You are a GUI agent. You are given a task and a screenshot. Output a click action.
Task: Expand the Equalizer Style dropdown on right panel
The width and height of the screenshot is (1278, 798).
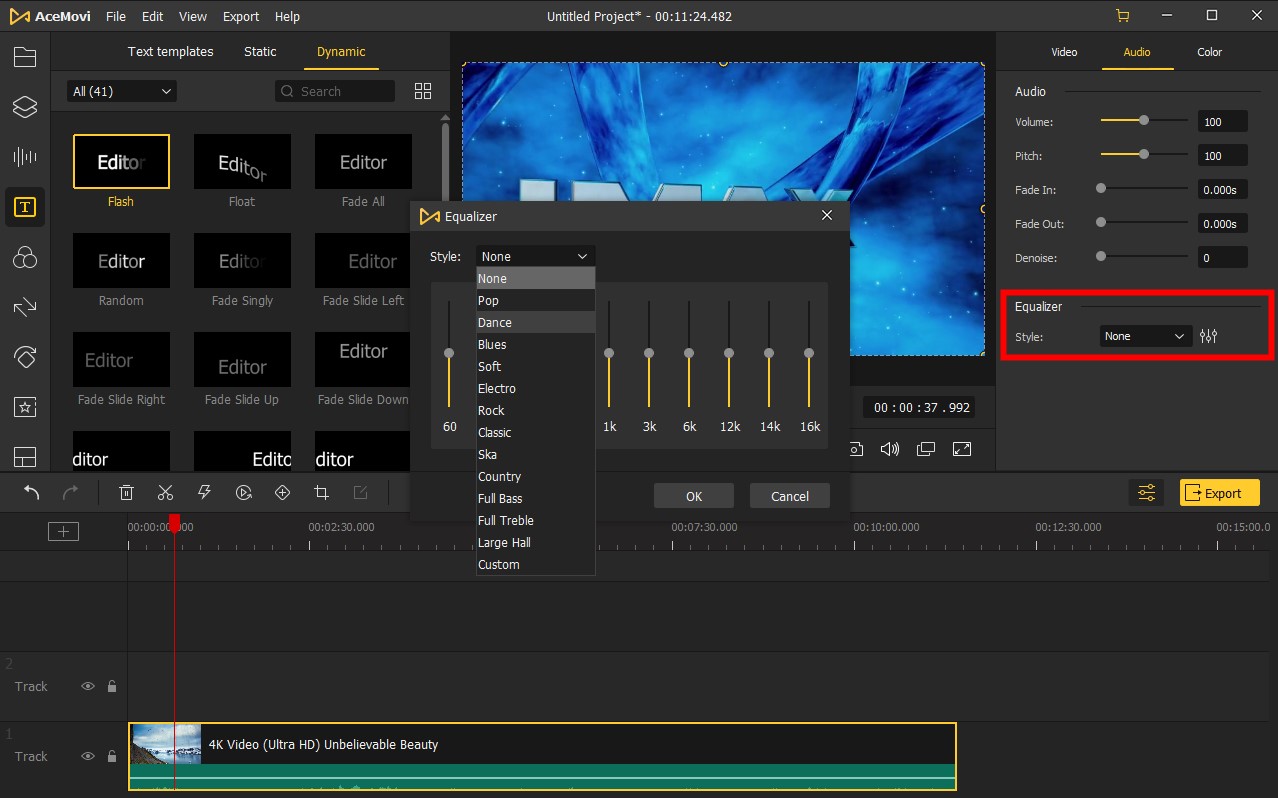tap(1144, 336)
